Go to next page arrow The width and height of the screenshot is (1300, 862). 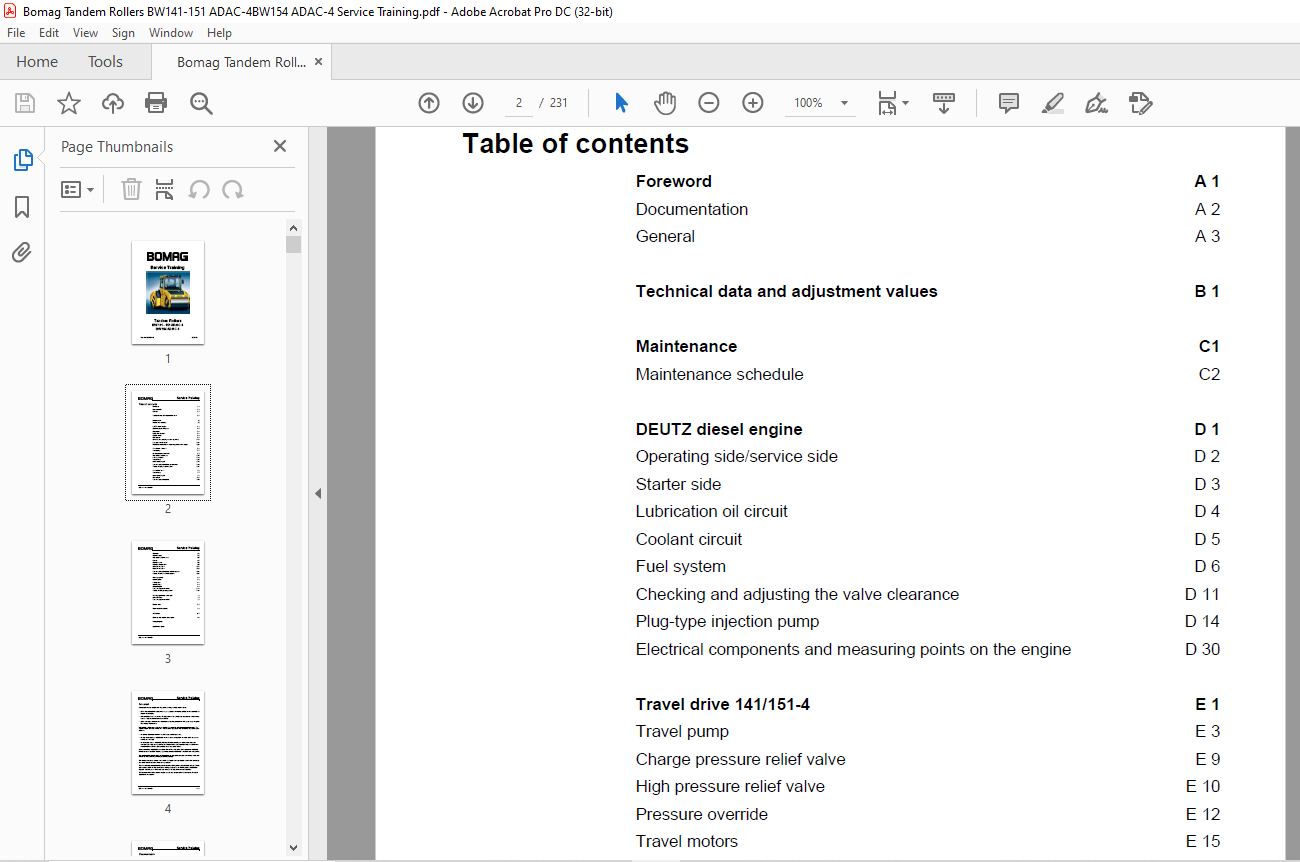click(473, 103)
